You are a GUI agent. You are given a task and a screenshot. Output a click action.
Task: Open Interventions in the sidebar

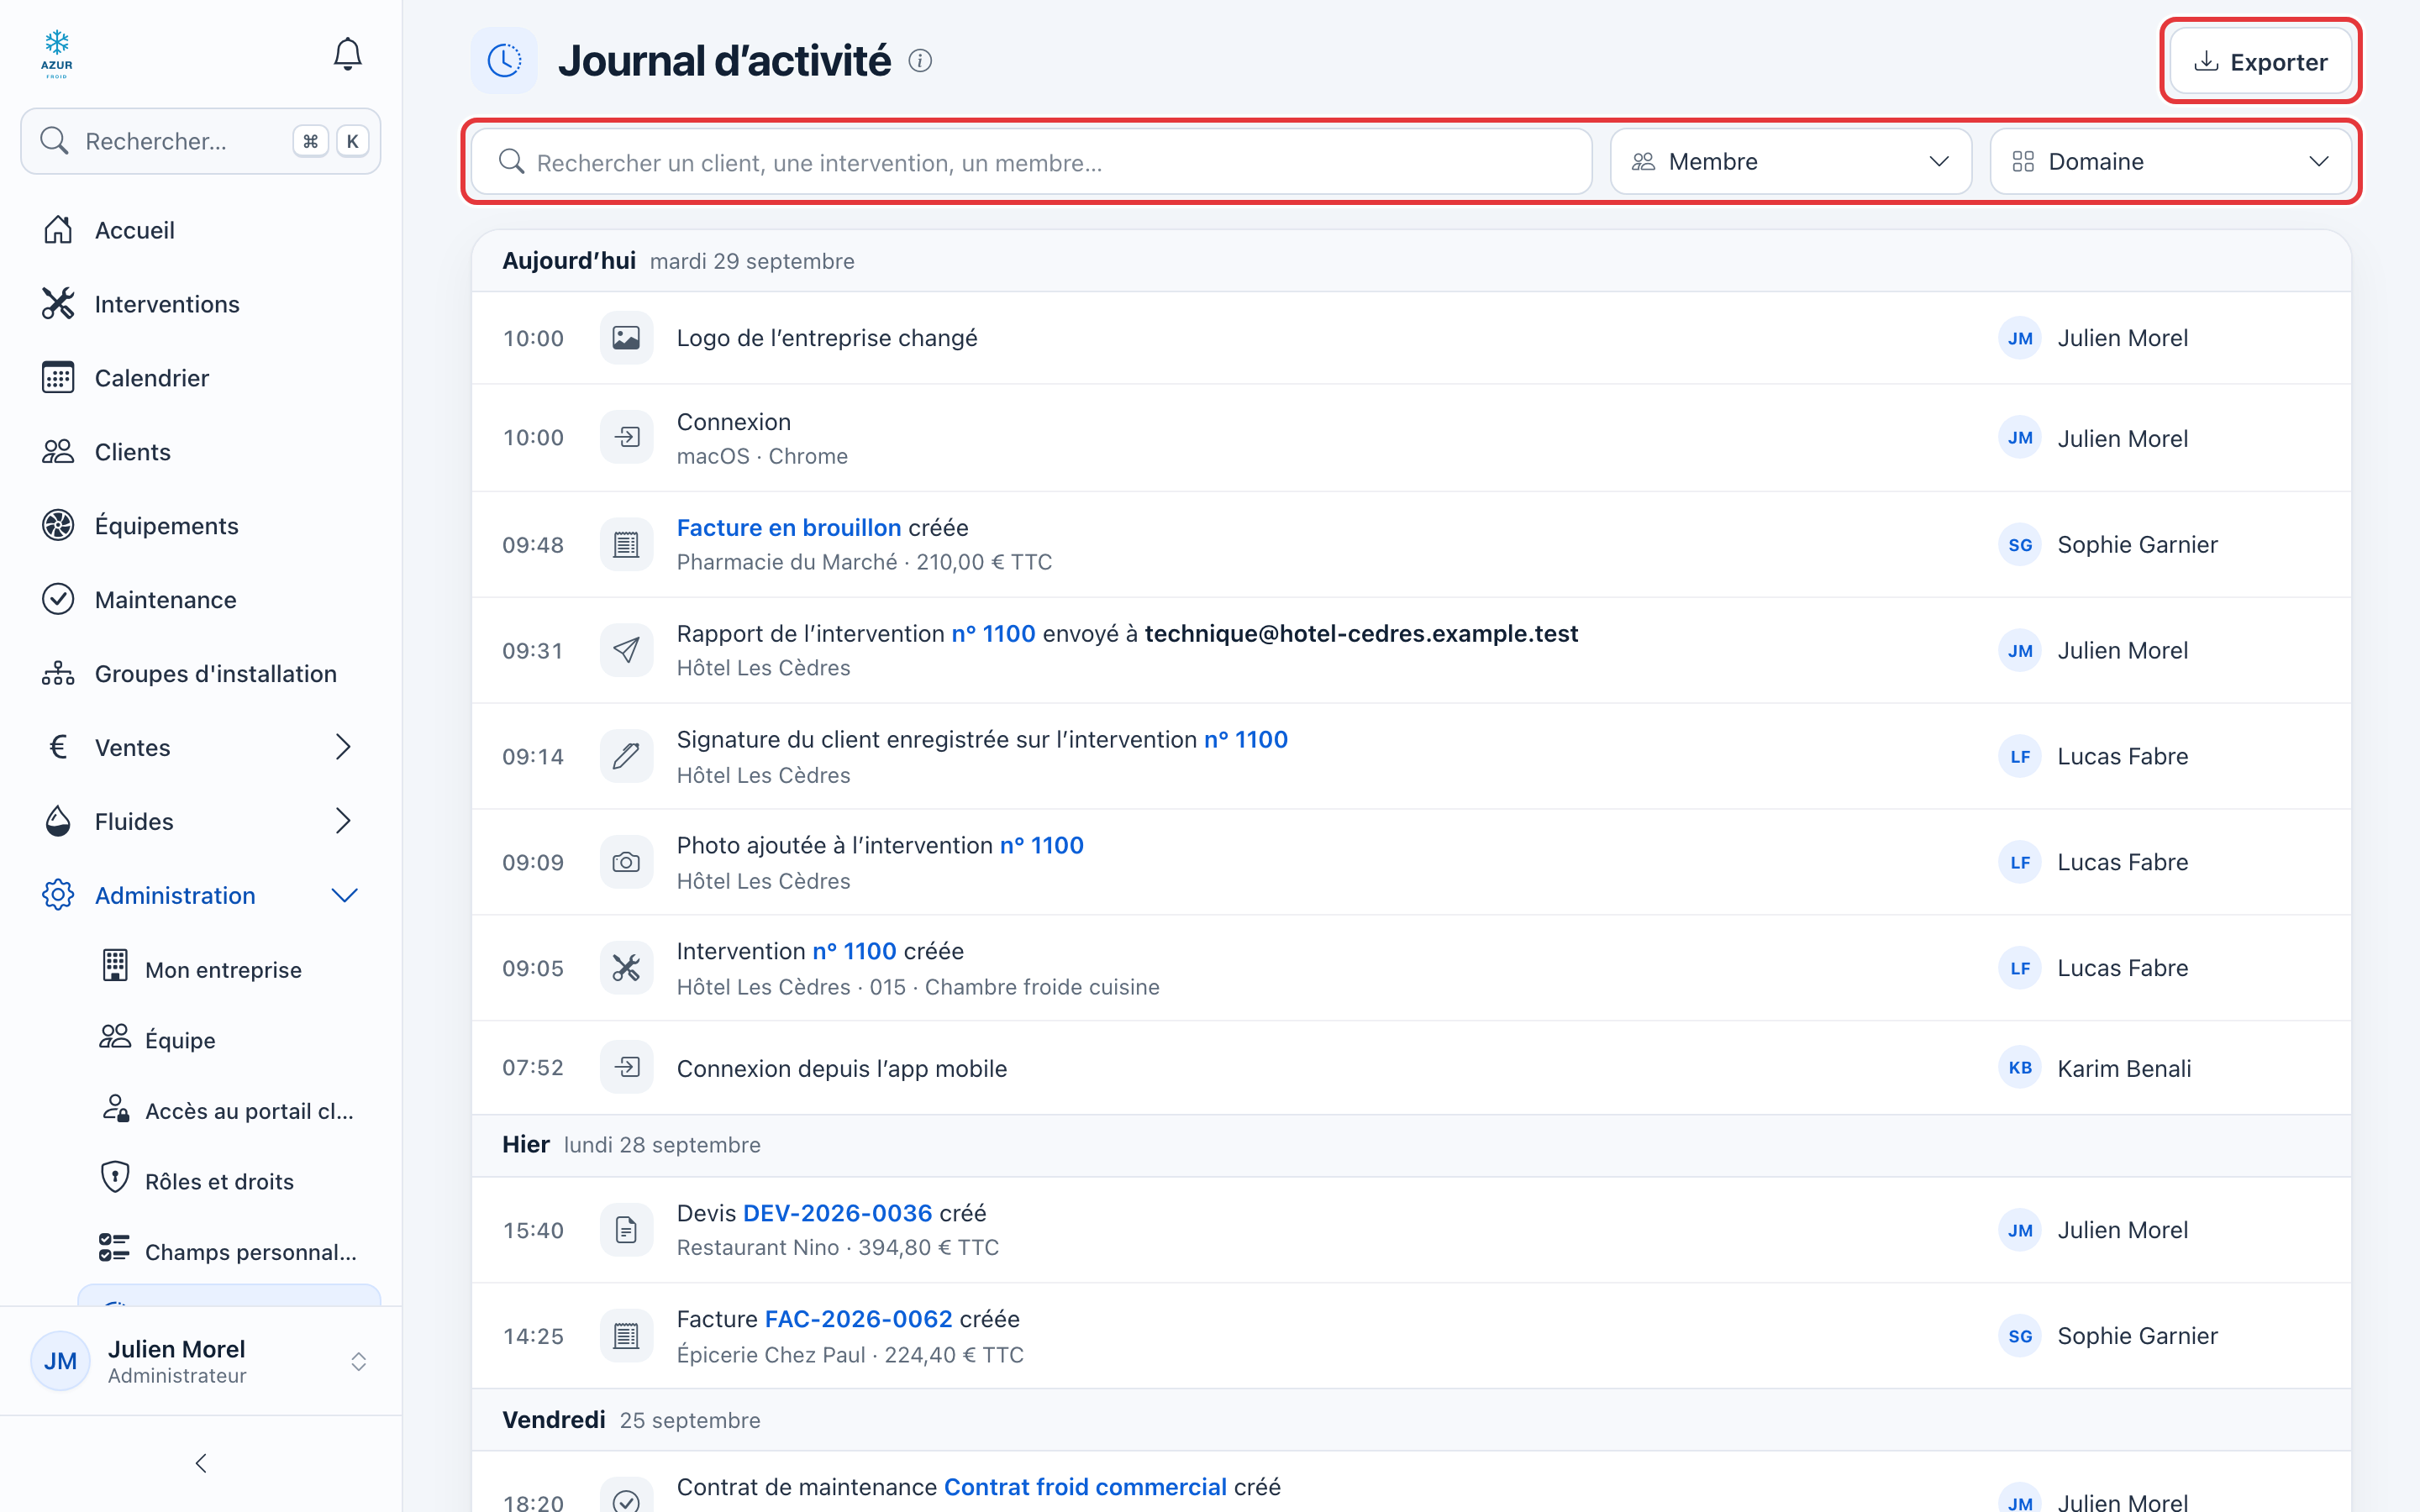(x=200, y=304)
